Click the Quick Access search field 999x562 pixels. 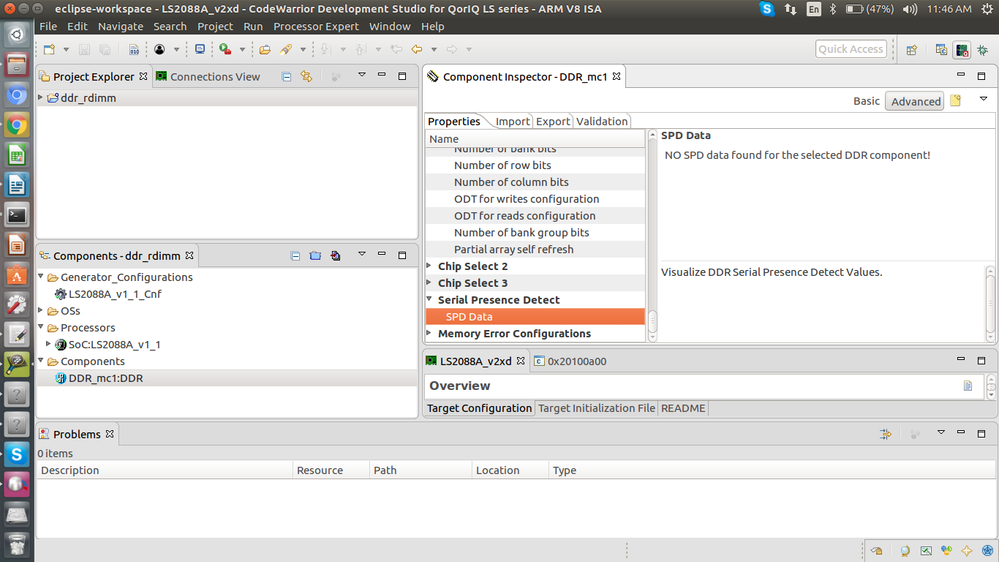pyautogui.click(x=851, y=49)
